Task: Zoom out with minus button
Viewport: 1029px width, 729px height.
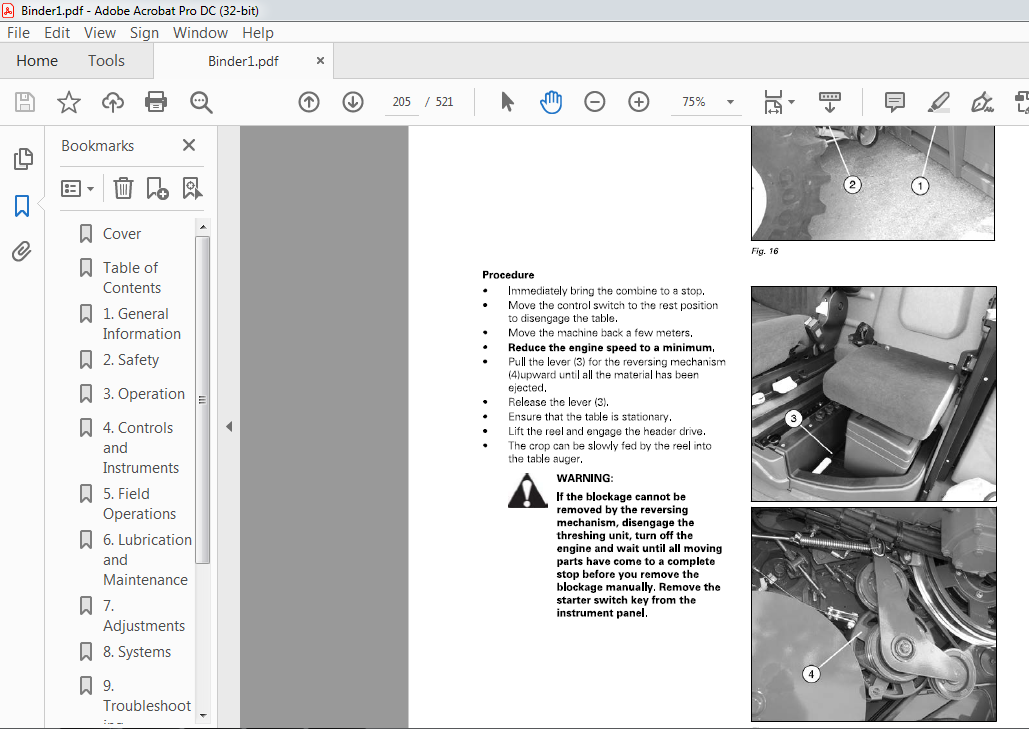Action: pos(595,102)
